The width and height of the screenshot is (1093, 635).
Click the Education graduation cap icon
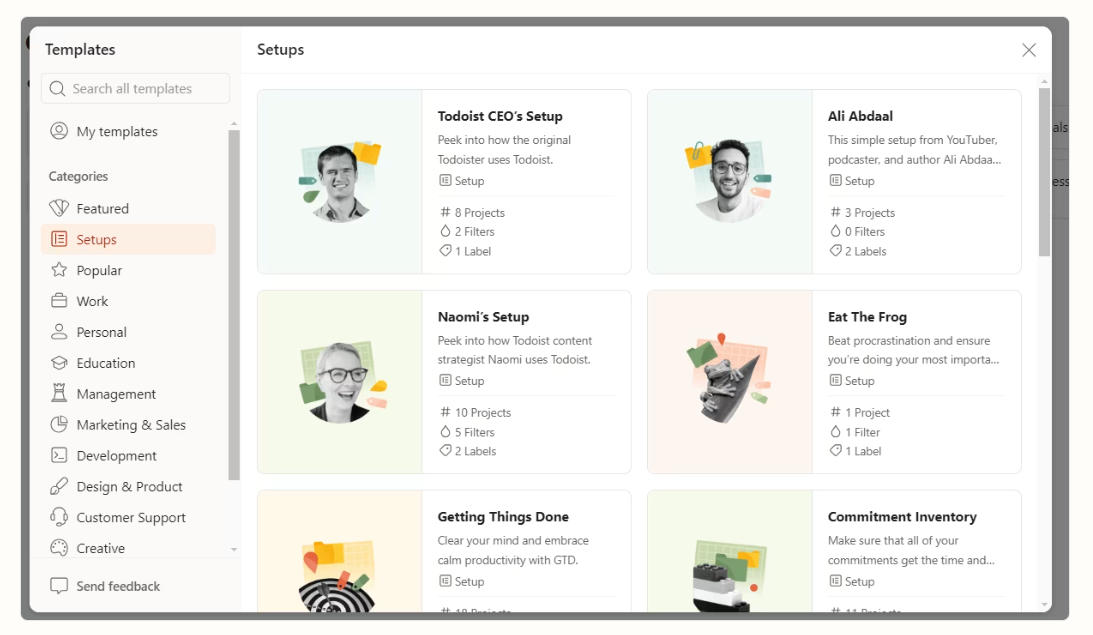coord(59,362)
